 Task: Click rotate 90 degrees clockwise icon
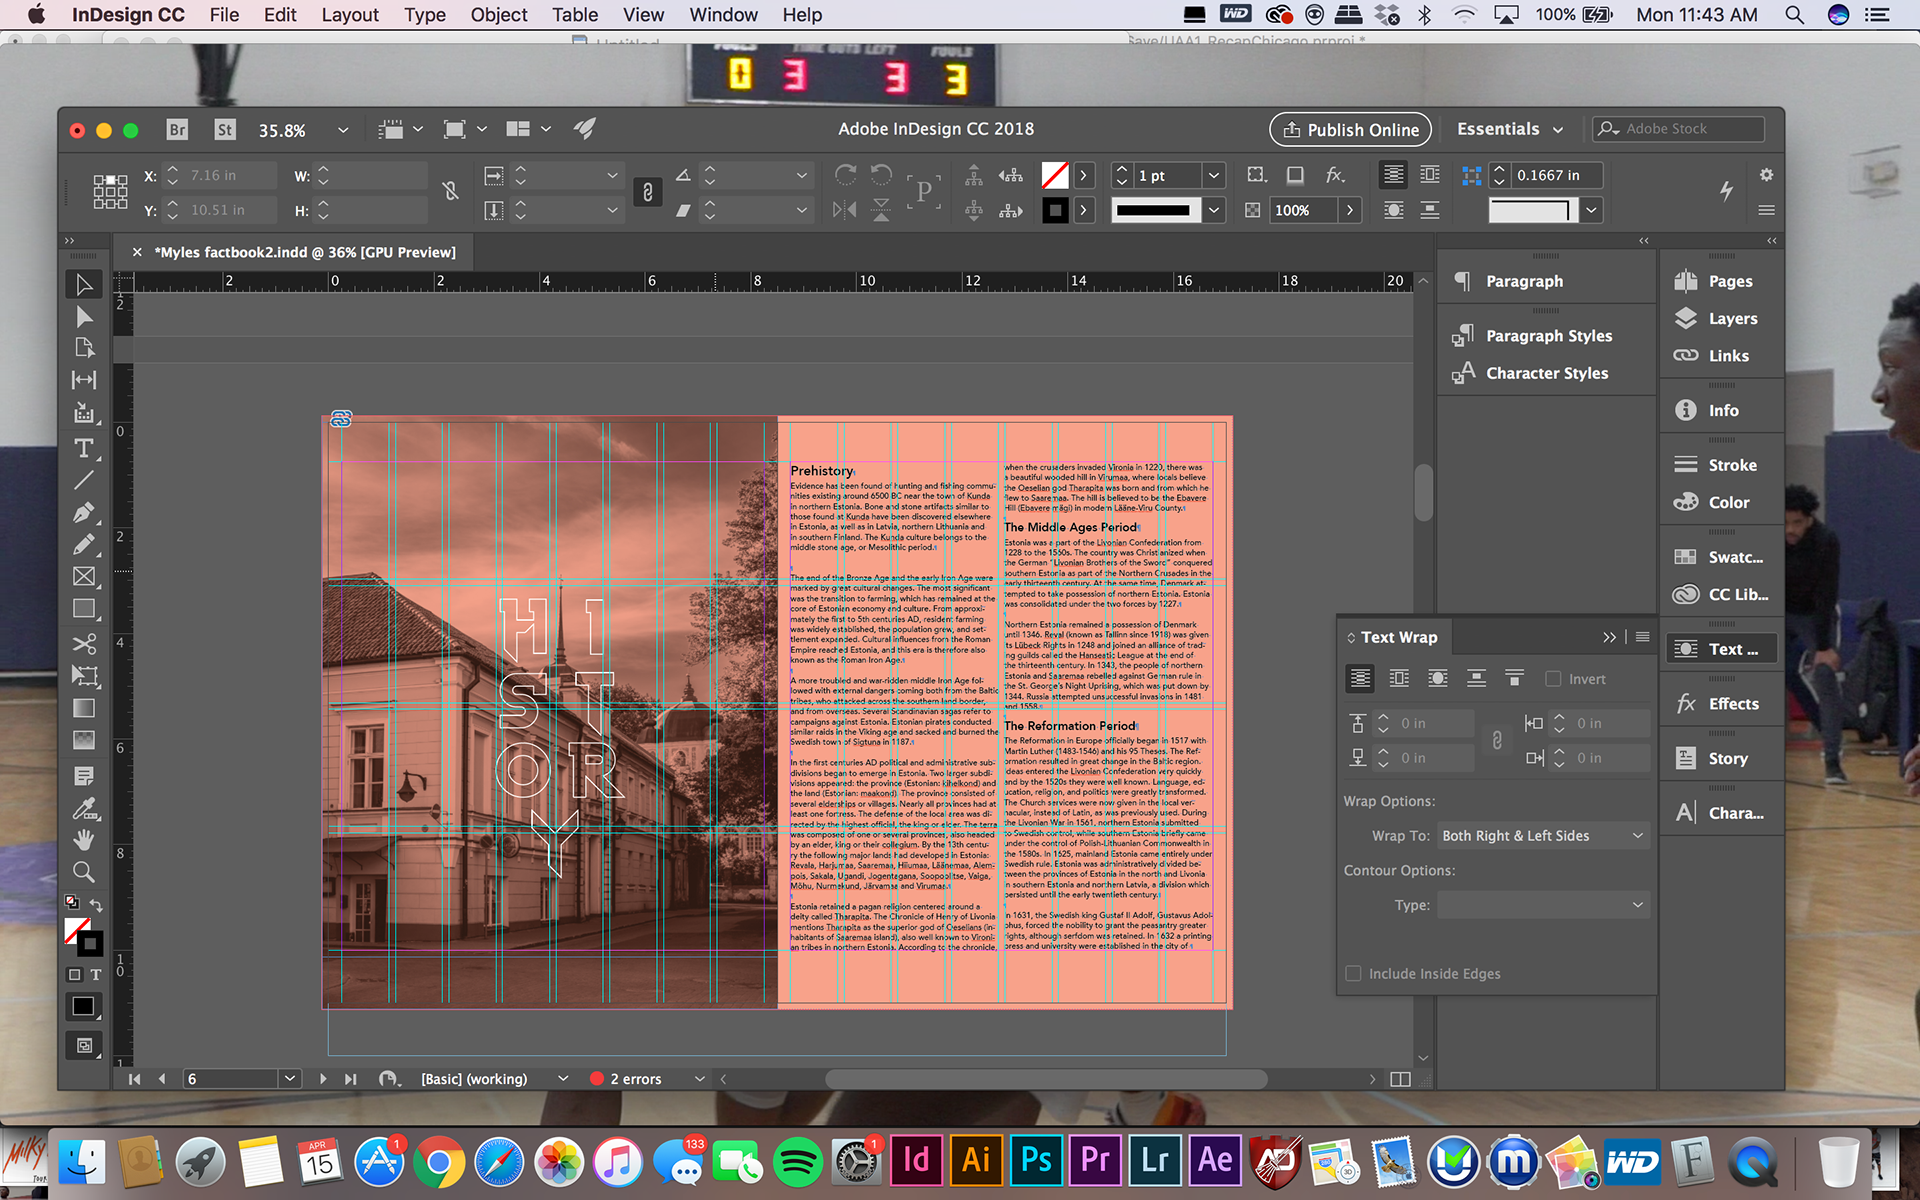(845, 175)
